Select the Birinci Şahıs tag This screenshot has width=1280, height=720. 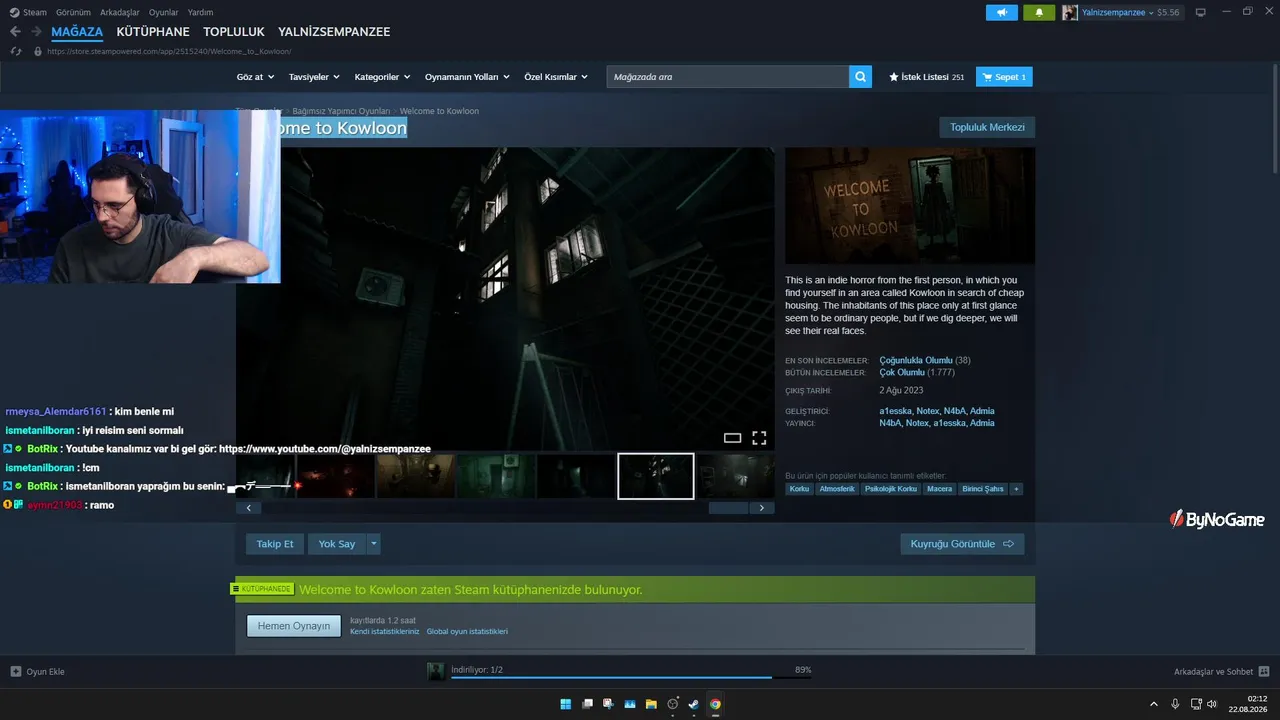click(983, 489)
